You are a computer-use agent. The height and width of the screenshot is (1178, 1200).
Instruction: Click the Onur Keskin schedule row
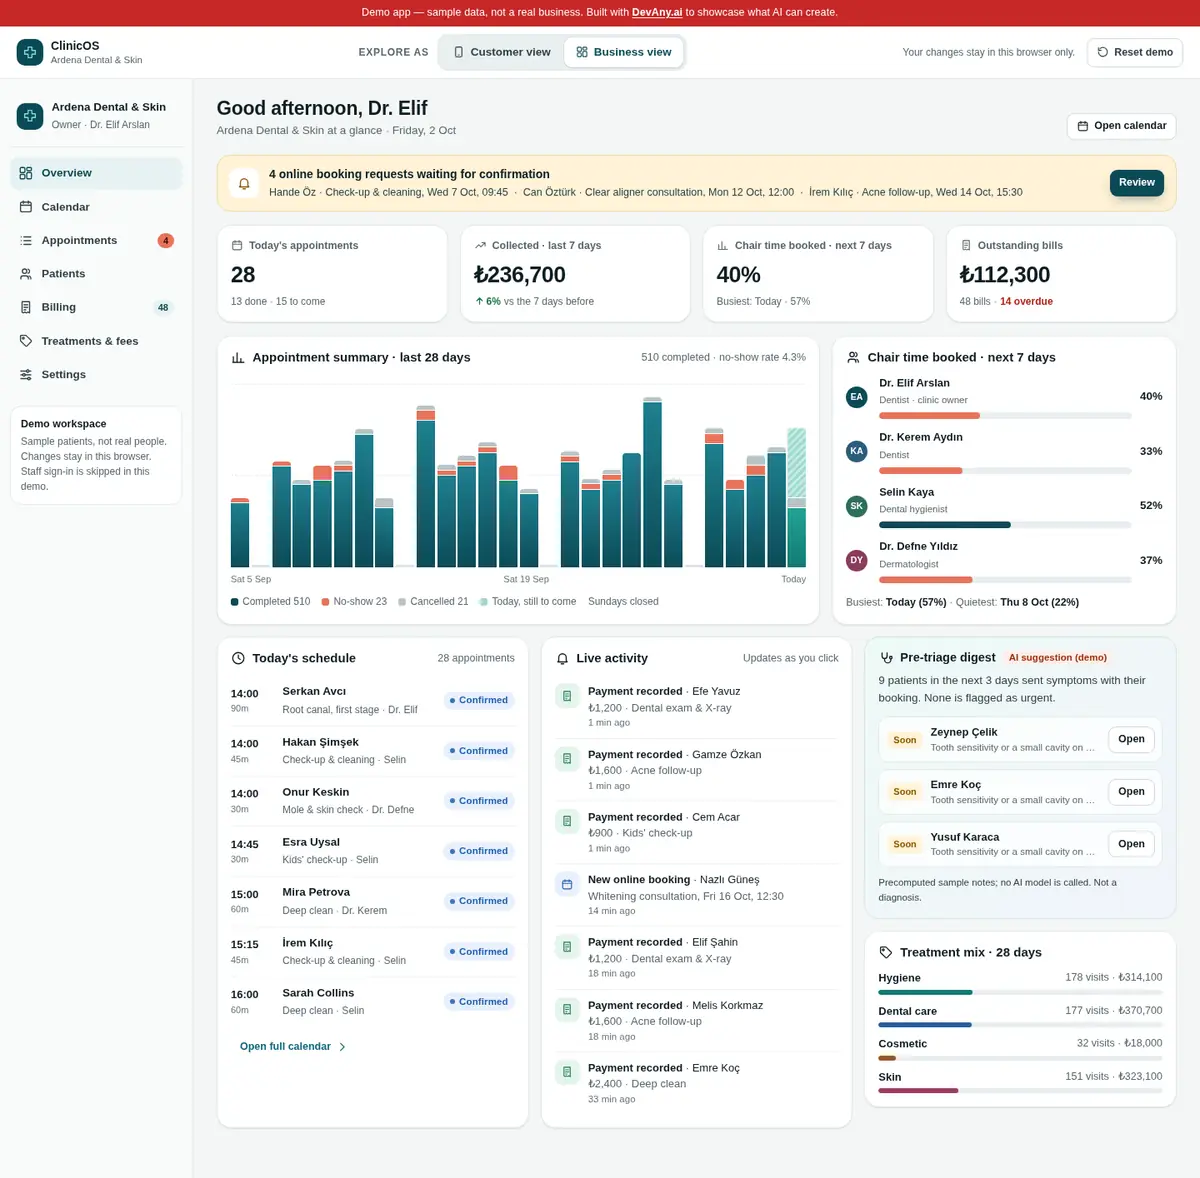click(372, 800)
